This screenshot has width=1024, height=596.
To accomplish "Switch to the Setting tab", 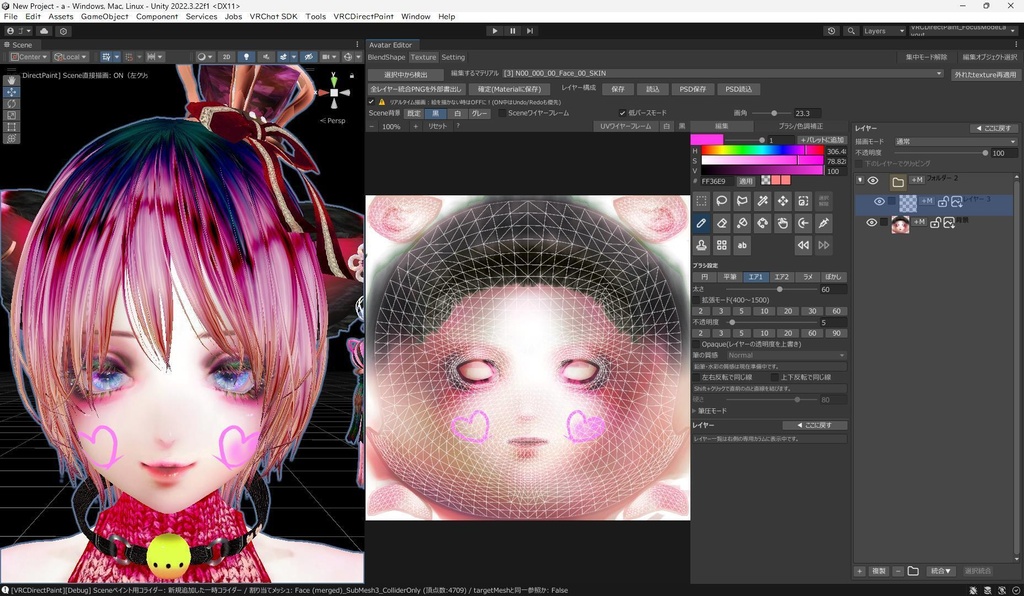I will pos(453,57).
